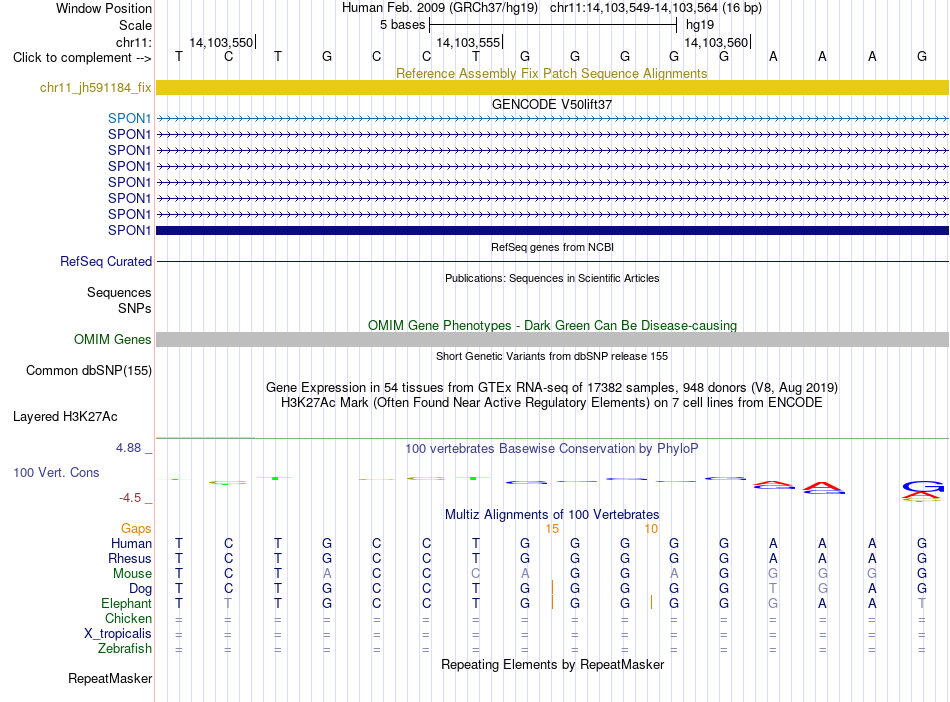The width and height of the screenshot is (950, 702).
Task: Open the light-blue SPON1 transcript label
Action: tap(129, 118)
